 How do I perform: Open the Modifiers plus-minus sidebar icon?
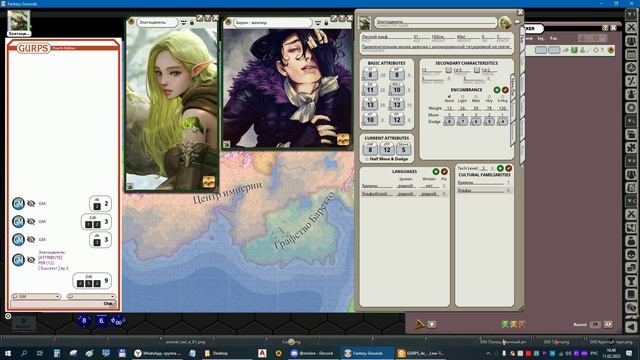(x=631, y=81)
